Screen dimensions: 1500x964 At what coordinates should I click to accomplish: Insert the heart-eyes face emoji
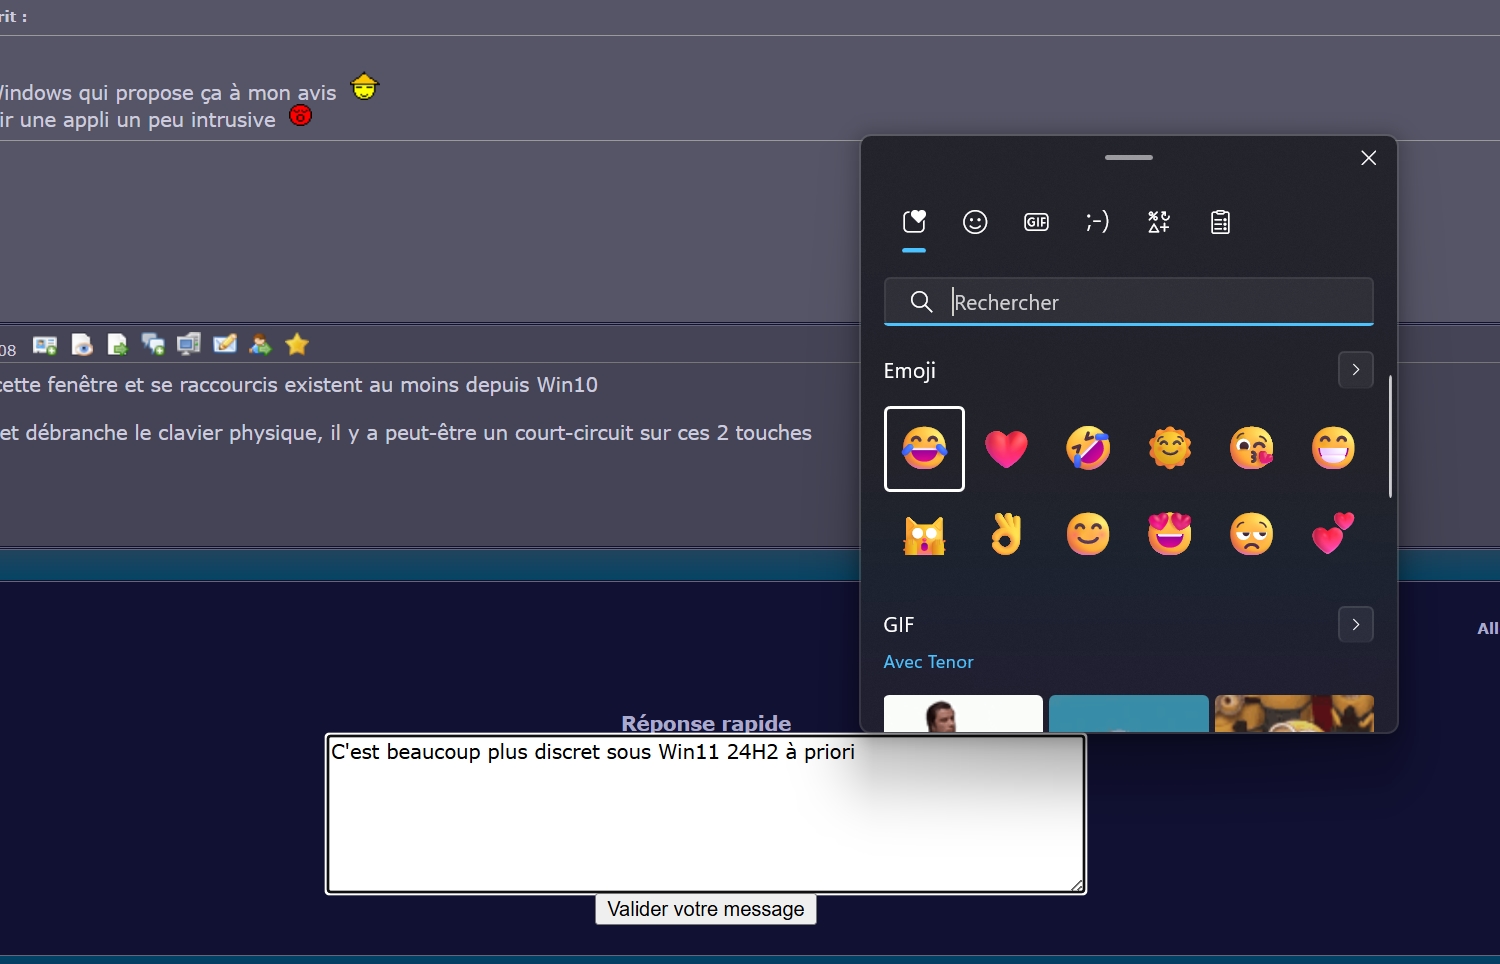[1170, 535]
